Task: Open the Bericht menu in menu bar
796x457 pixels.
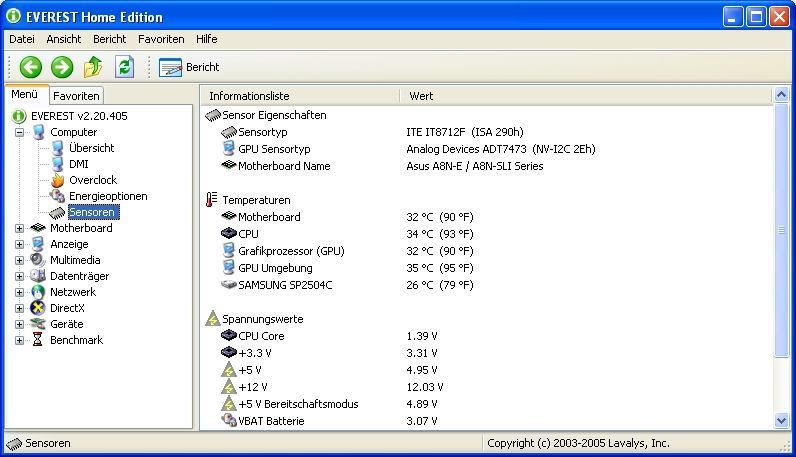Action: coord(109,39)
